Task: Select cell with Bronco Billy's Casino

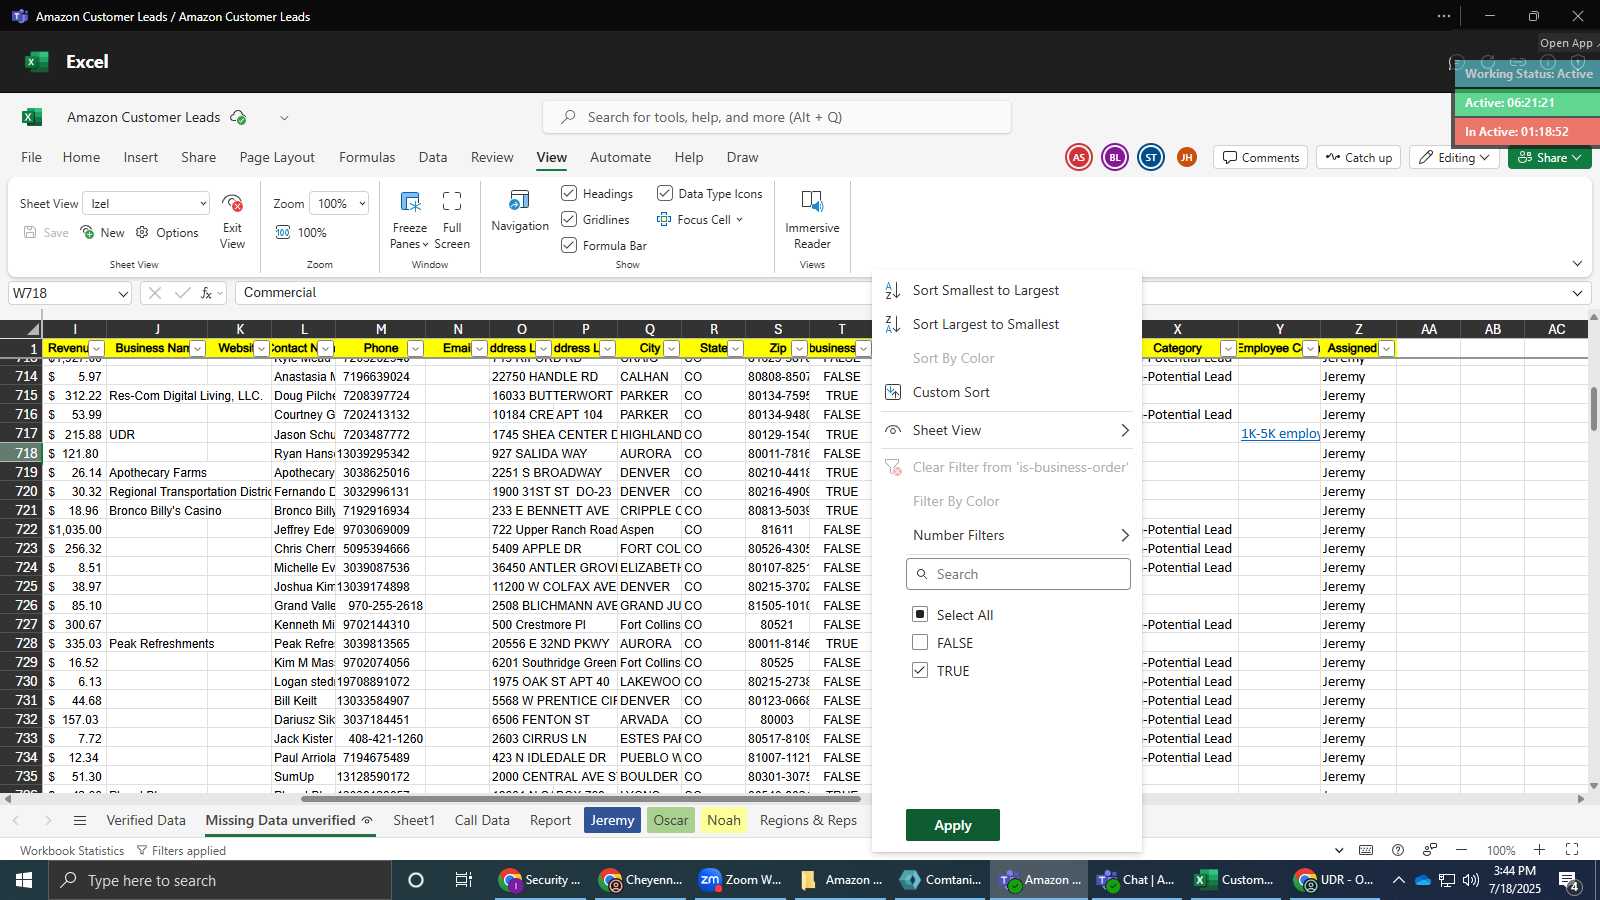Action: [157, 510]
